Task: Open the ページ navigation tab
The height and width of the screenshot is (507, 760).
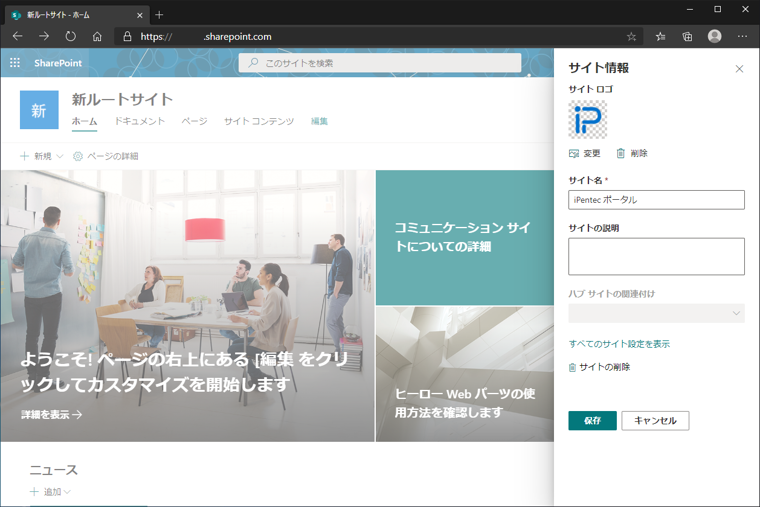Action: [194, 121]
